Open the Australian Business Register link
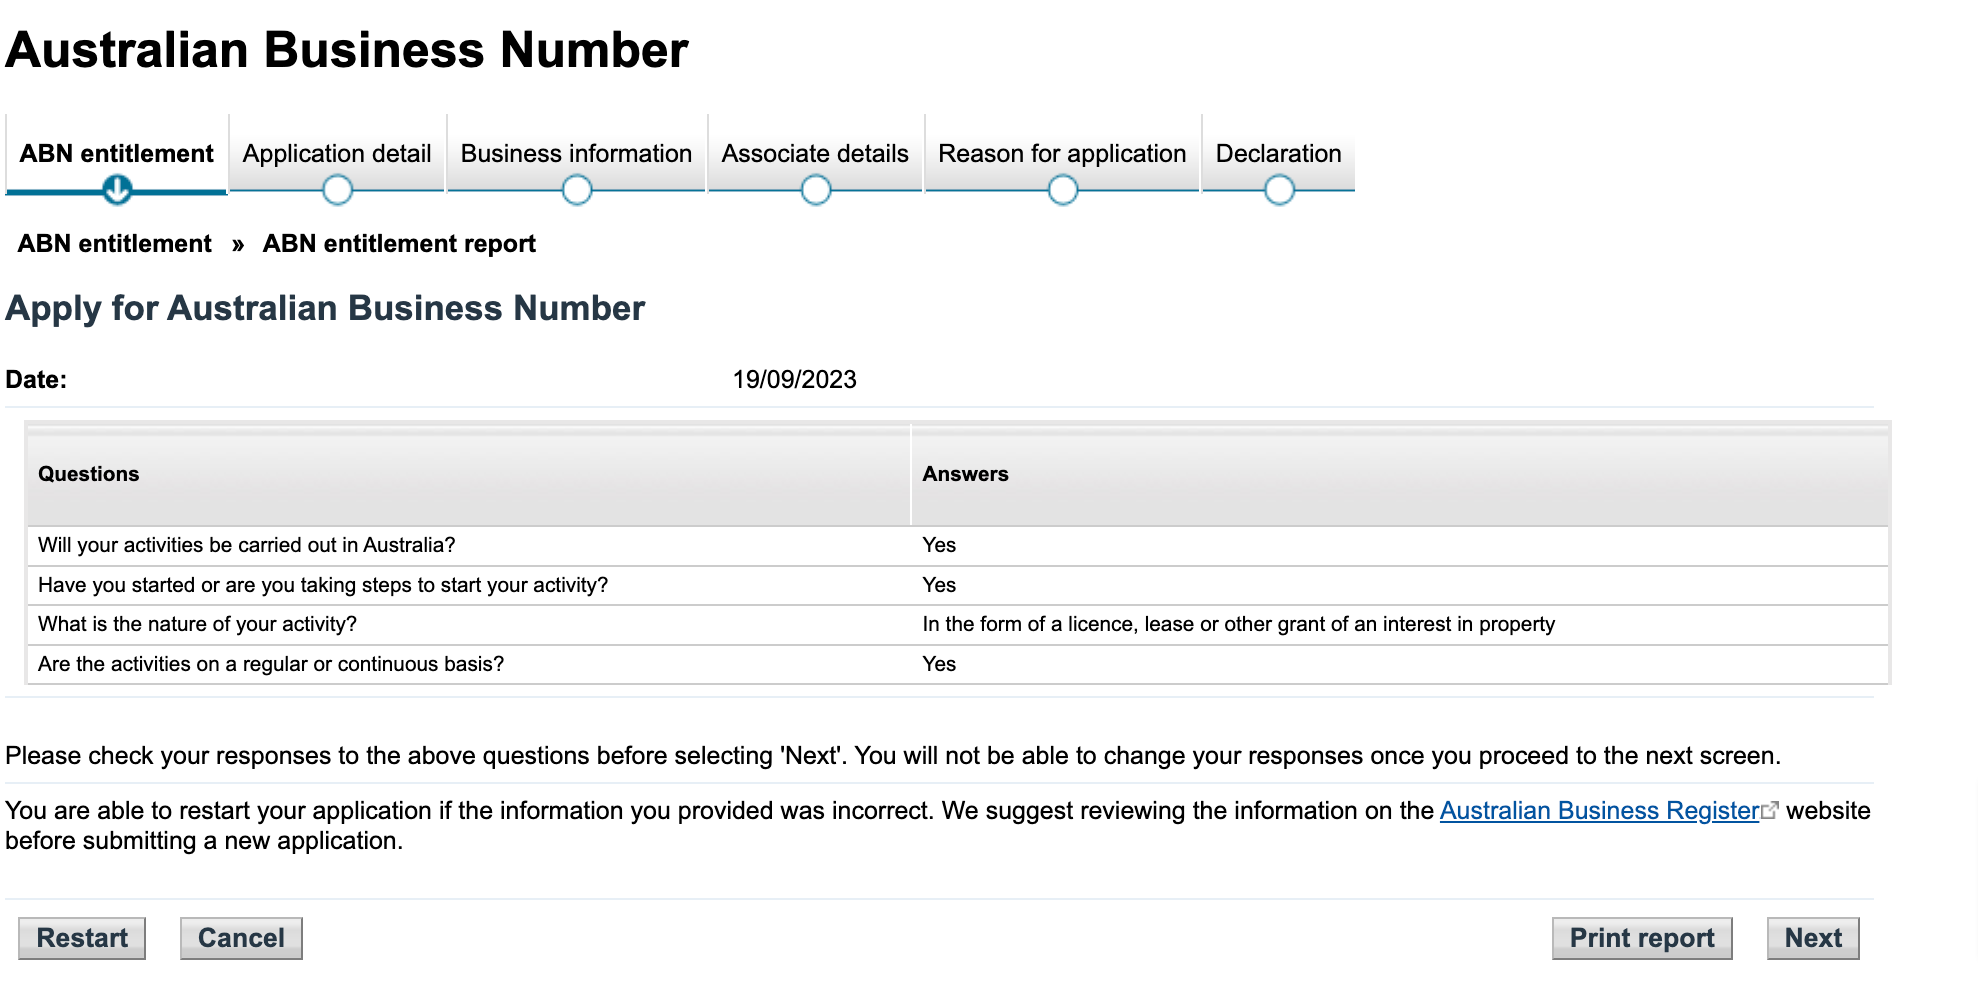The image size is (1978, 996). 1598,811
